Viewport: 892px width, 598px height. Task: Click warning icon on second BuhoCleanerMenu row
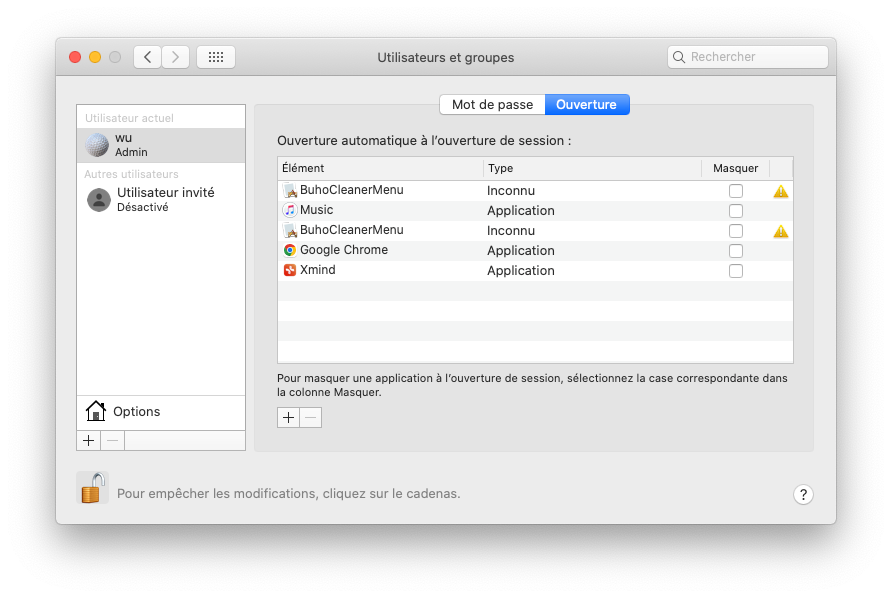(x=780, y=231)
